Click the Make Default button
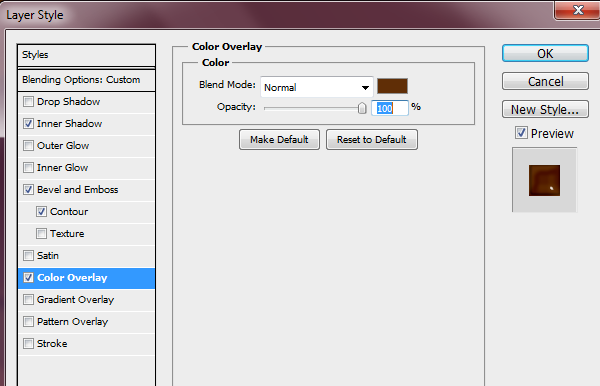 (279, 140)
